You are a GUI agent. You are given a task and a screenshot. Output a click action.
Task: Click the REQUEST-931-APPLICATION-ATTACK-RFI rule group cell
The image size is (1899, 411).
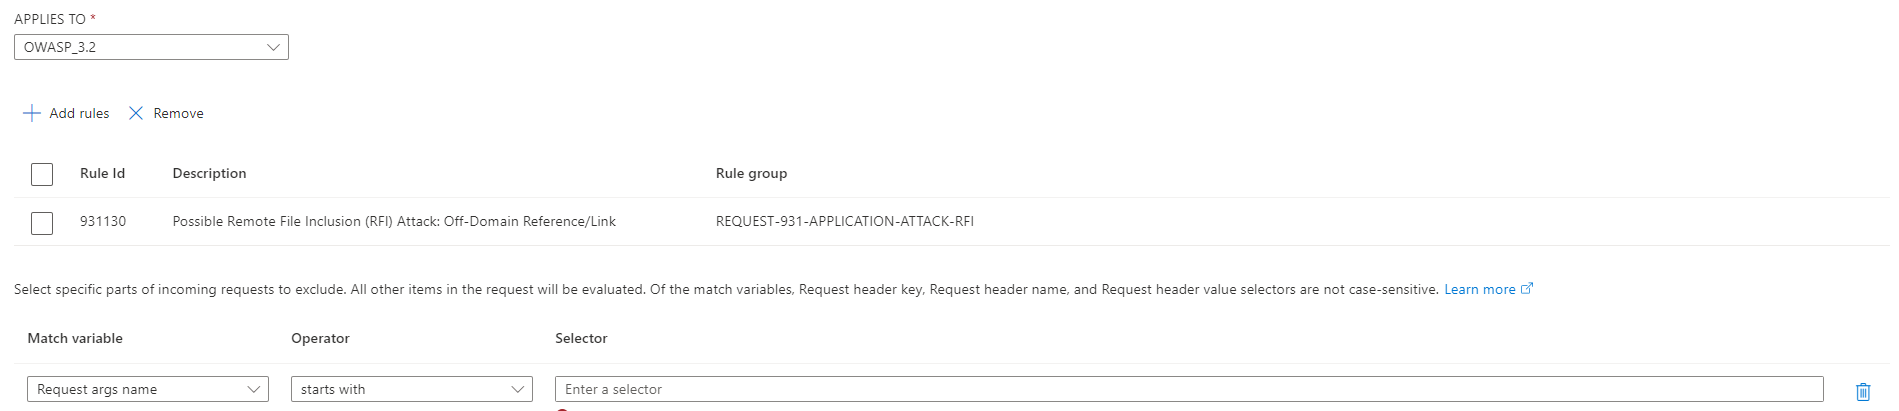[x=844, y=221]
